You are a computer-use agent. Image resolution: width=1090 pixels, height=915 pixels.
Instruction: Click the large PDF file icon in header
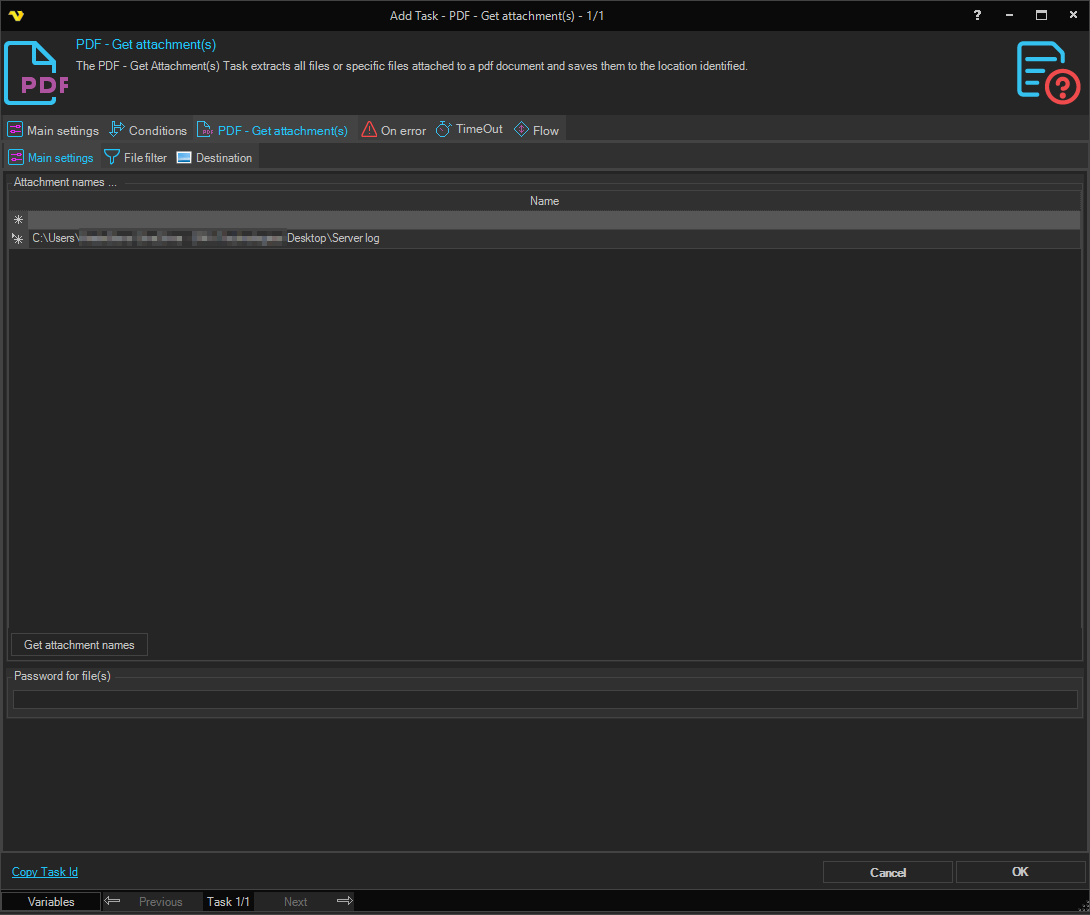pos(36,73)
